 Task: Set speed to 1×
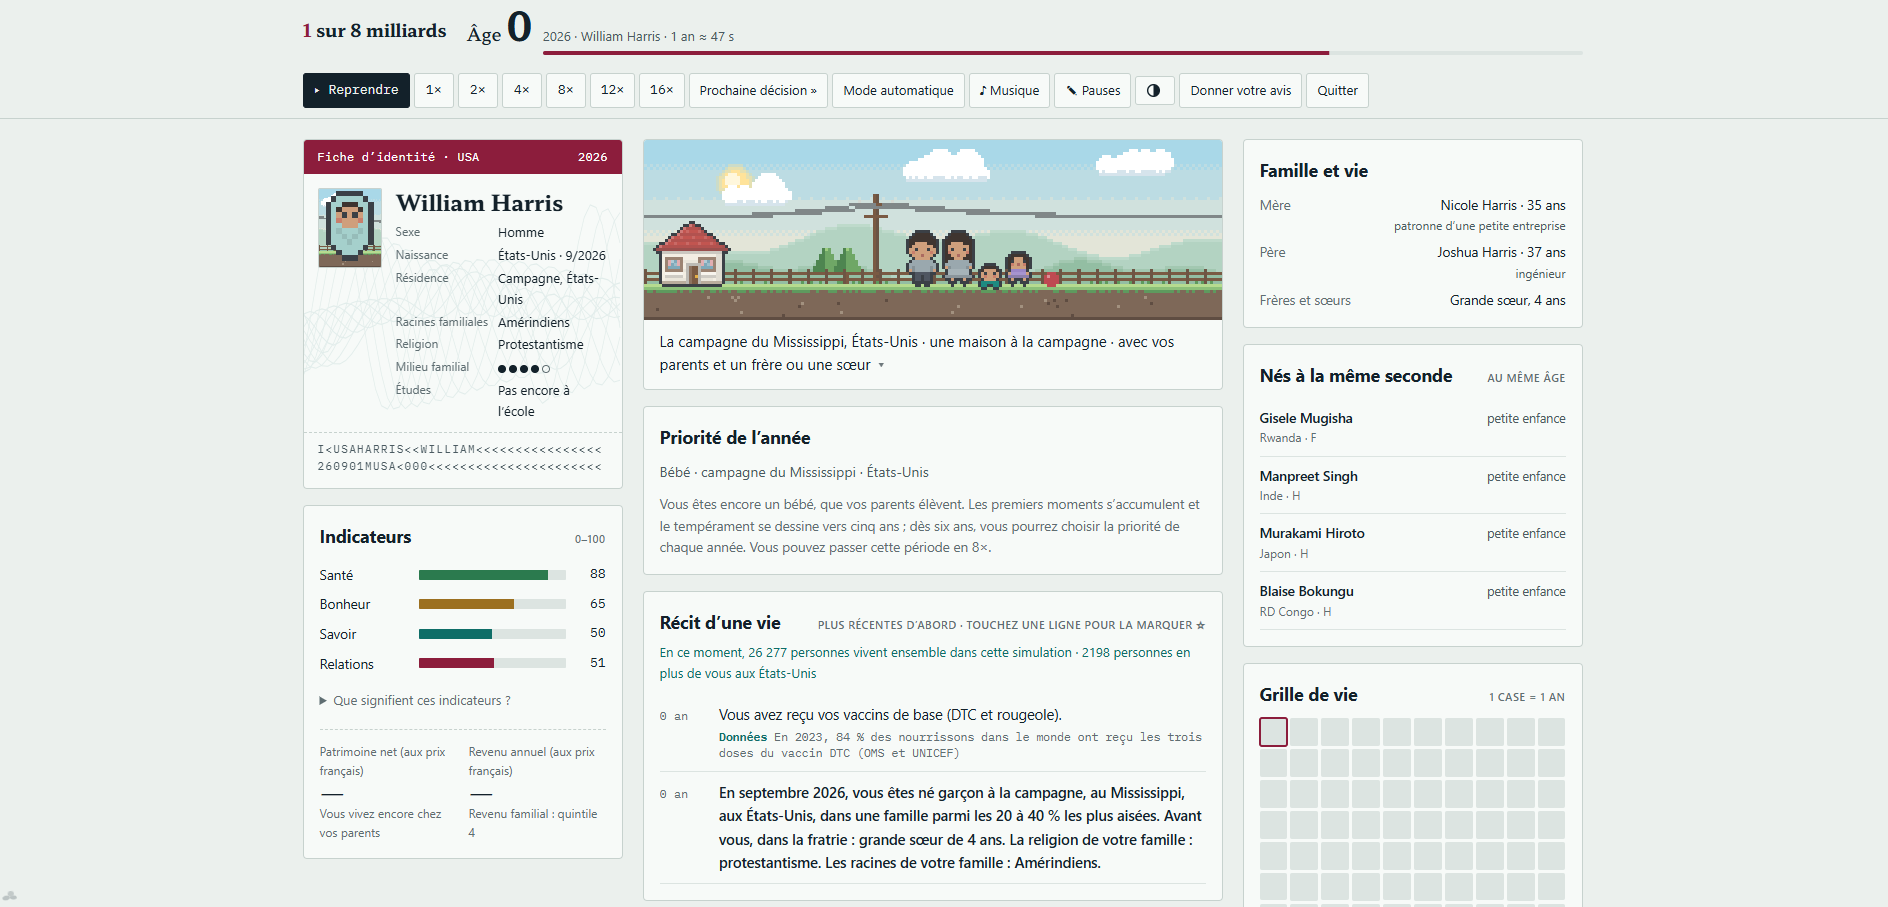(x=433, y=90)
